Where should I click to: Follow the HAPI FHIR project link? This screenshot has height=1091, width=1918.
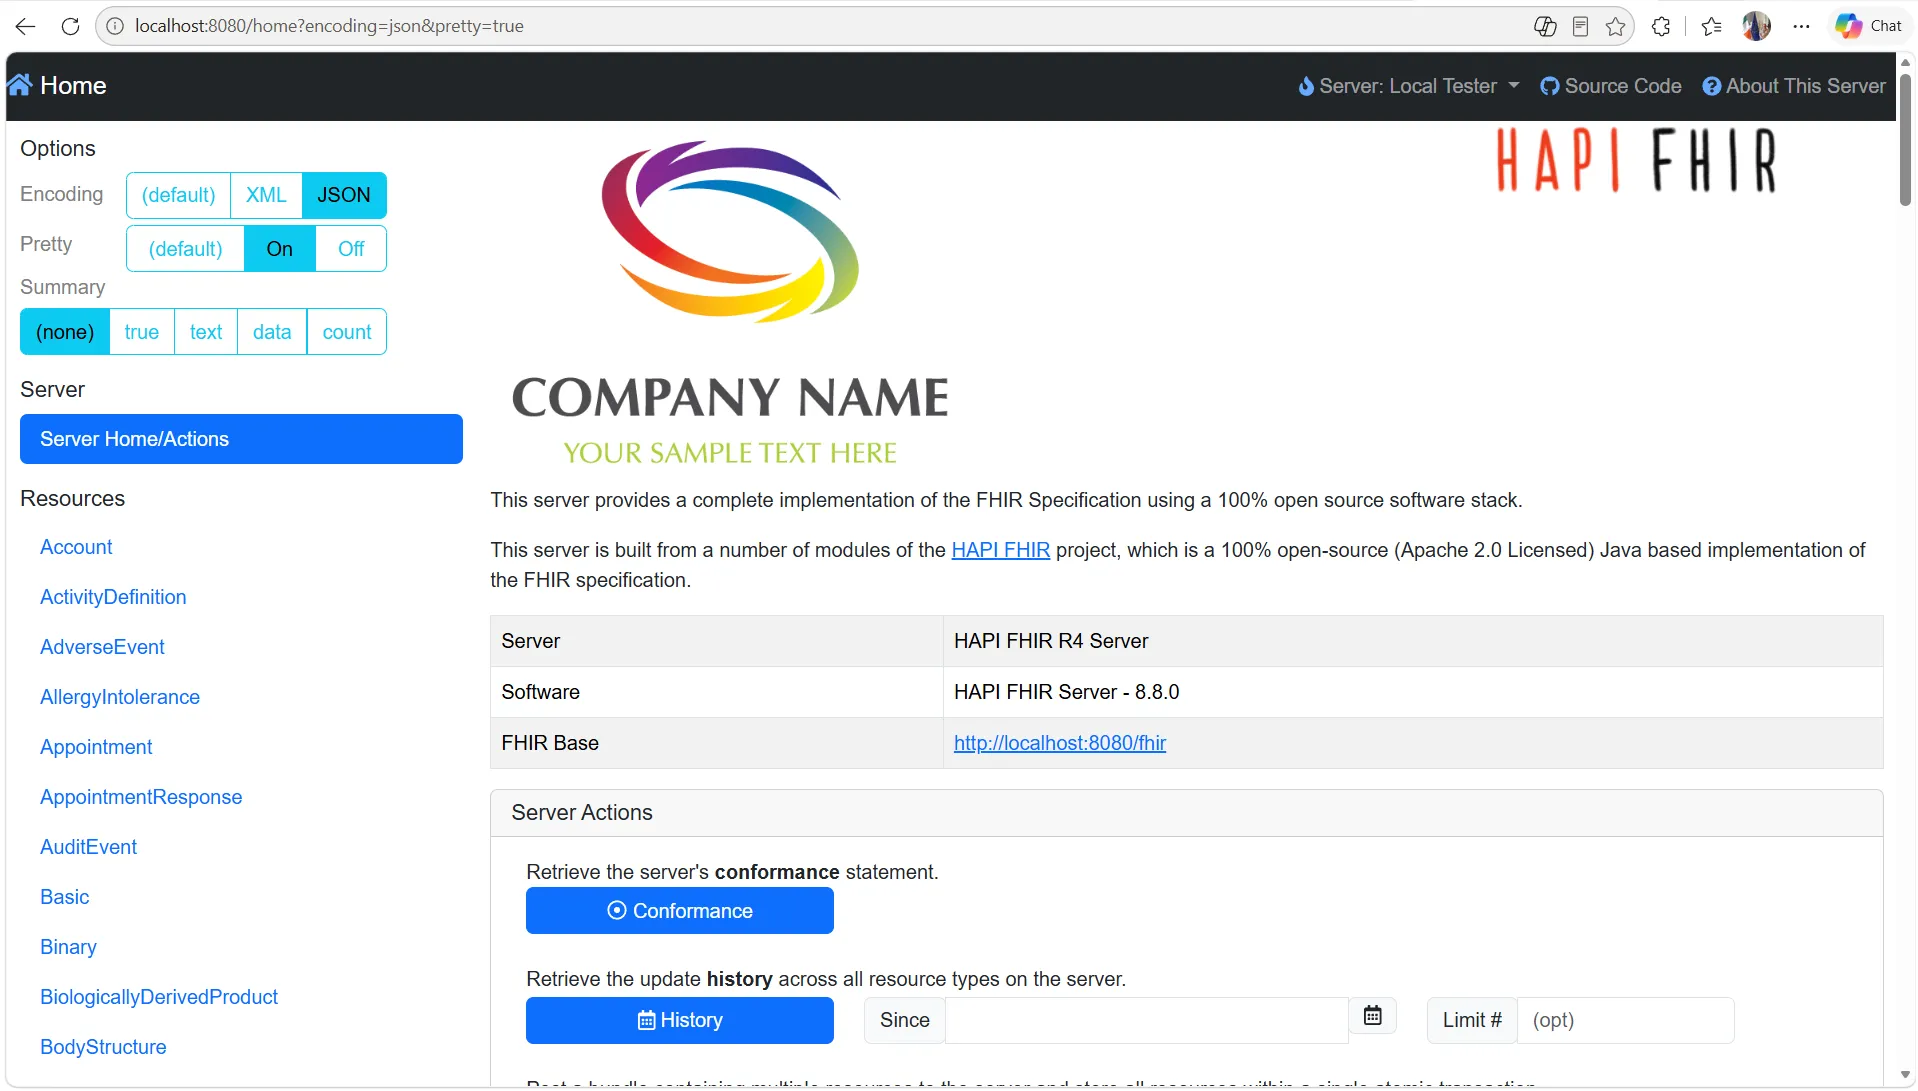1000,550
